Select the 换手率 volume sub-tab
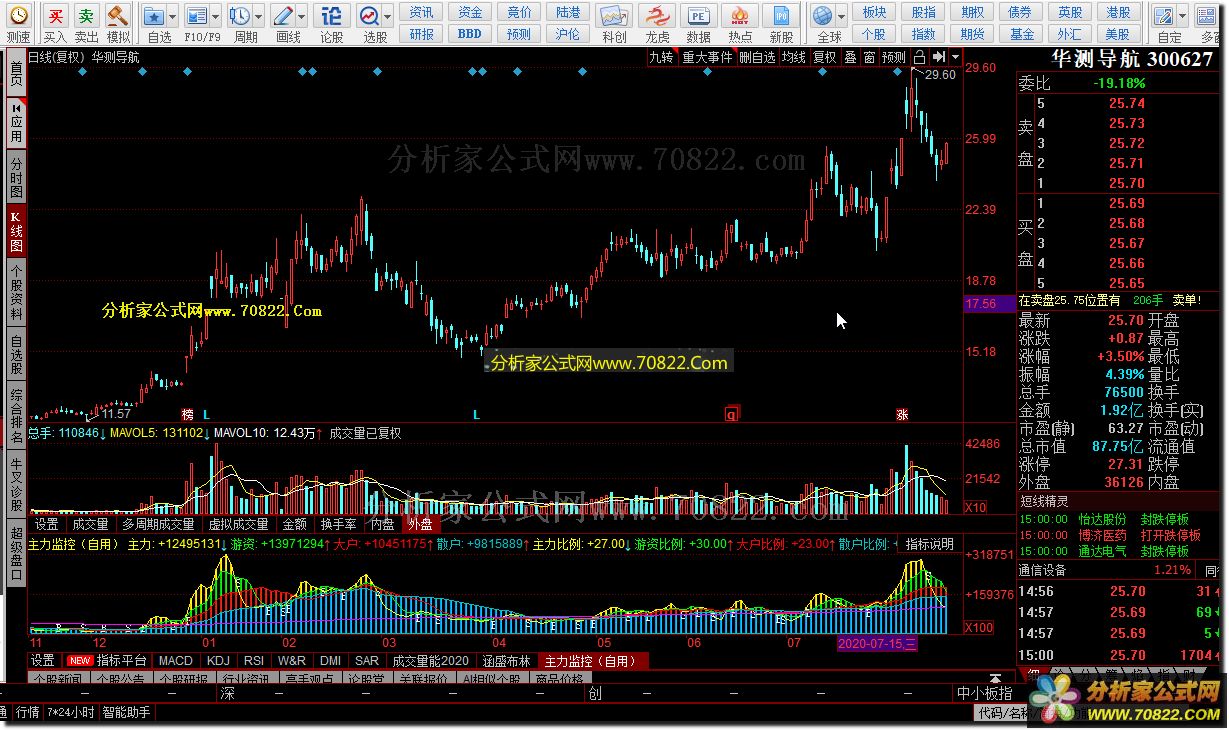Viewport: 1229px width, 730px height. pos(338,524)
